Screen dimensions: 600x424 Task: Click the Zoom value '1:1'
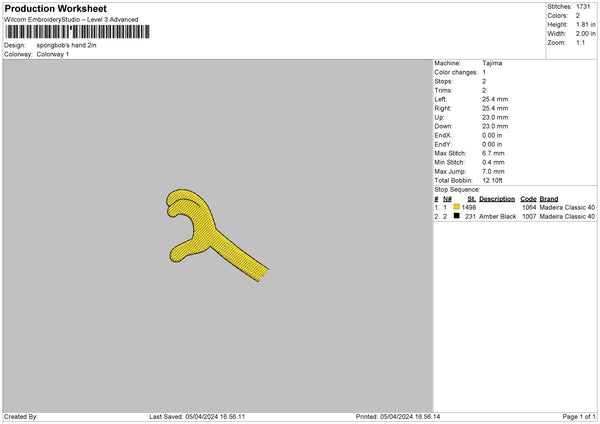(580, 42)
